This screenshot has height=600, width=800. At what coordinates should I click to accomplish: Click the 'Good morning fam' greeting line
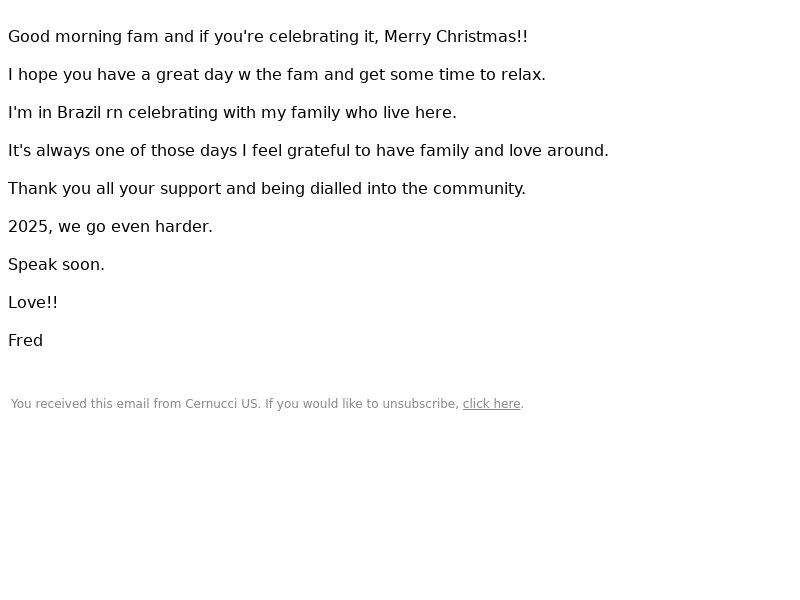click(x=268, y=37)
